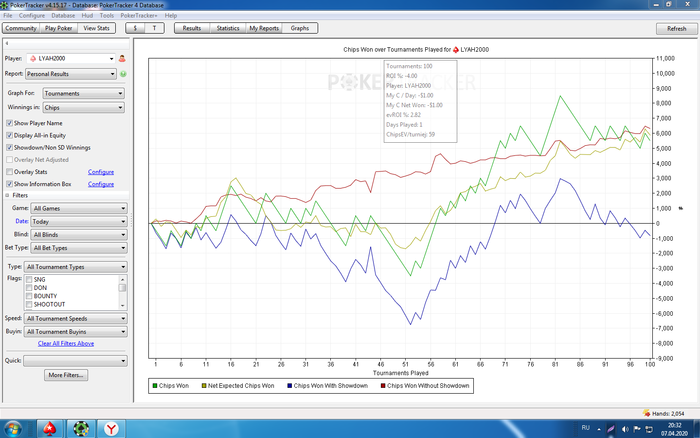Image resolution: width=700 pixels, height=438 pixels.
Task: Click the PokerTracker chip icon in taskbar
Action: click(x=81, y=428)
